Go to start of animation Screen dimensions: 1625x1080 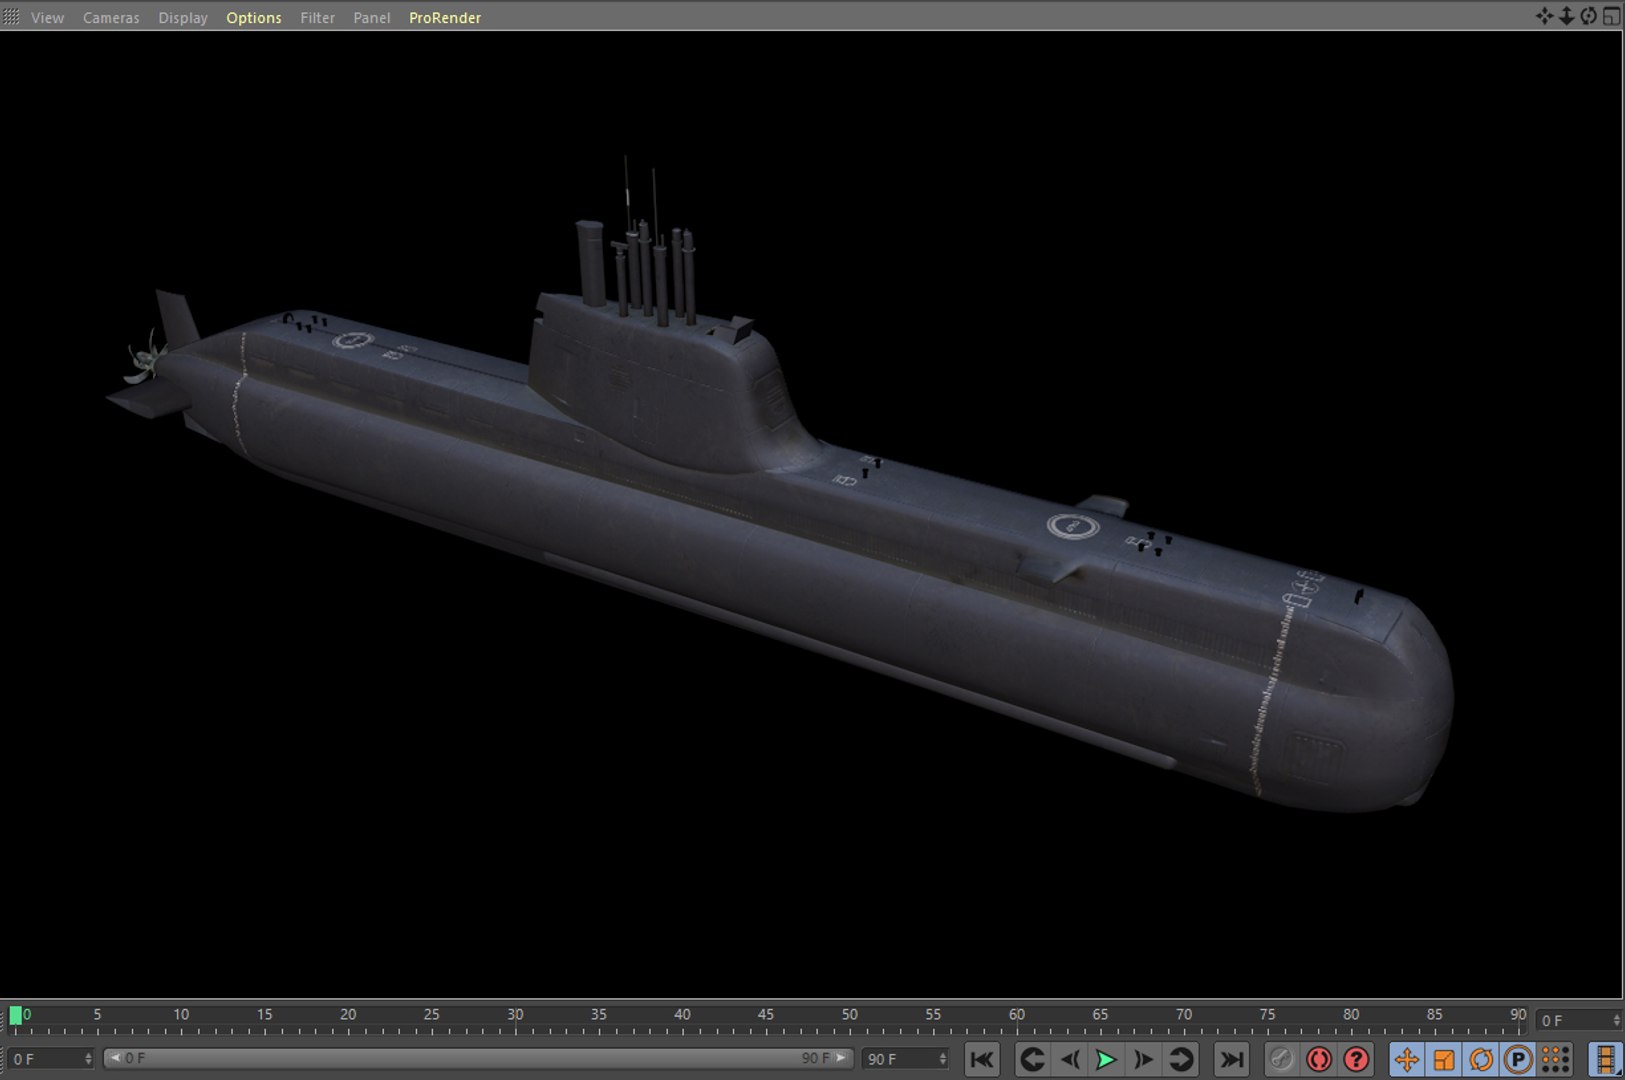click(982, 1059)
